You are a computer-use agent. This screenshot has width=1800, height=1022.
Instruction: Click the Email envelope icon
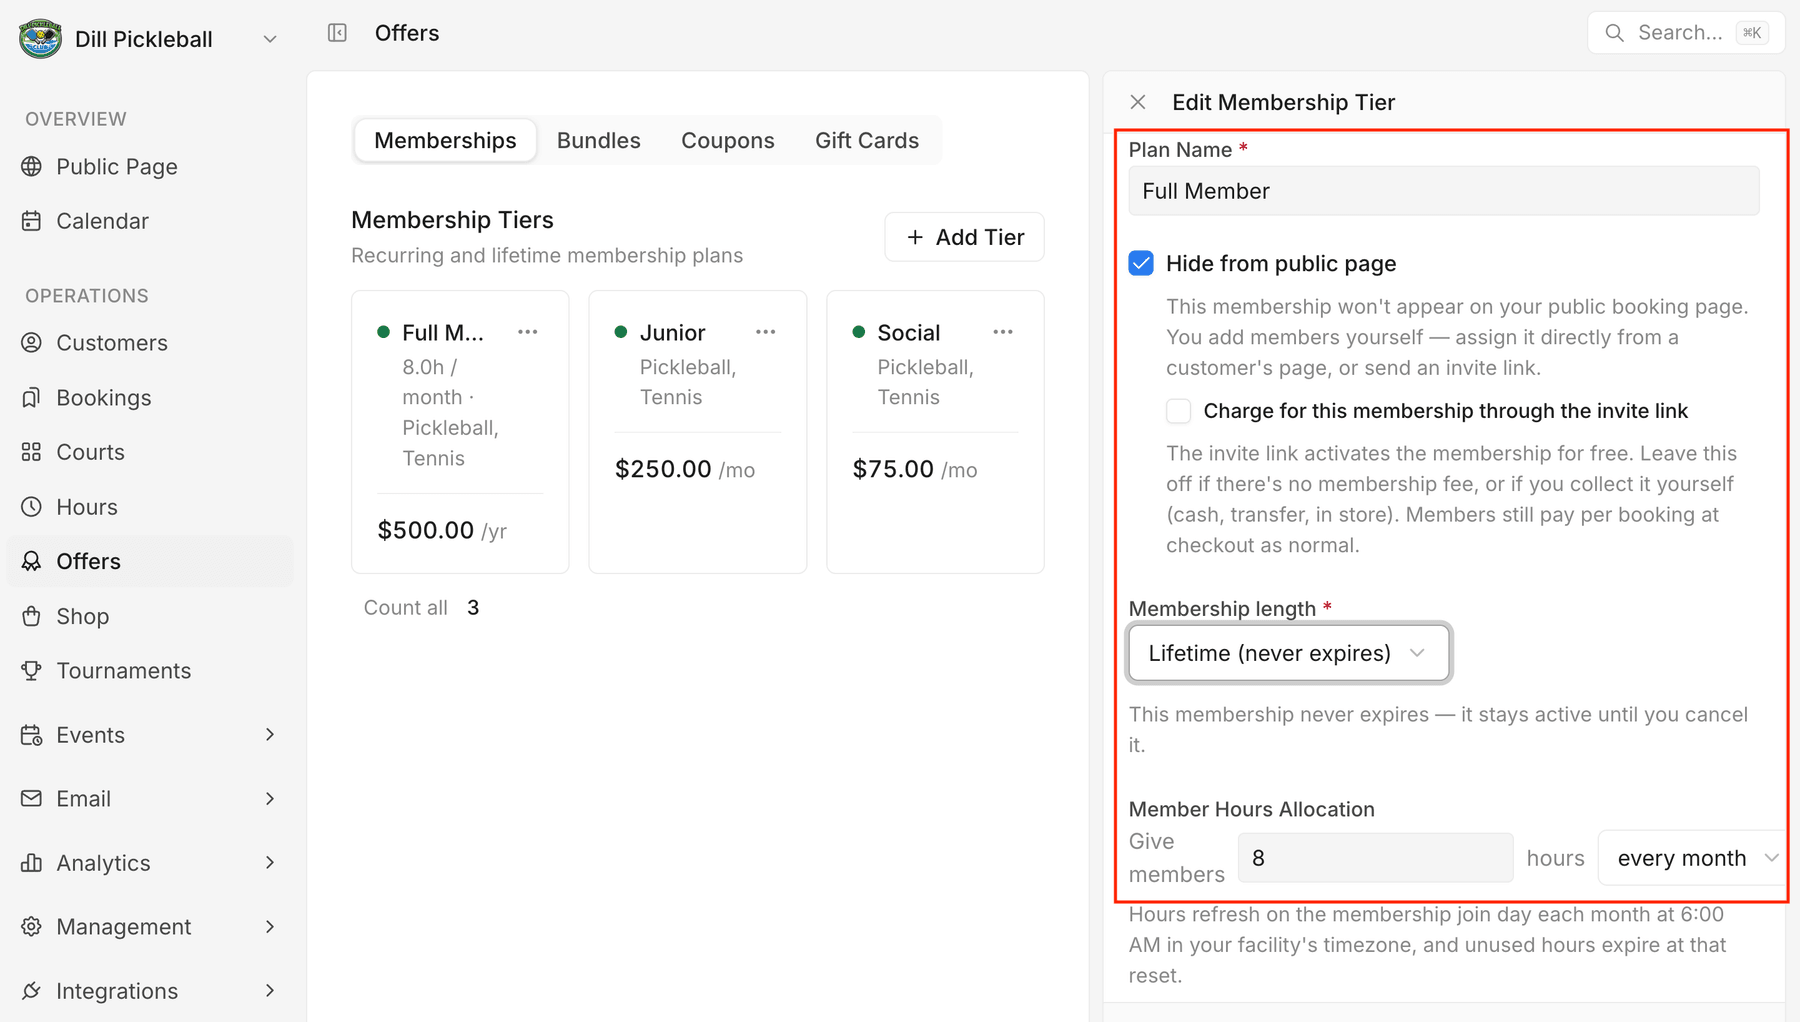pyautogui.click(x=32, y=799)
